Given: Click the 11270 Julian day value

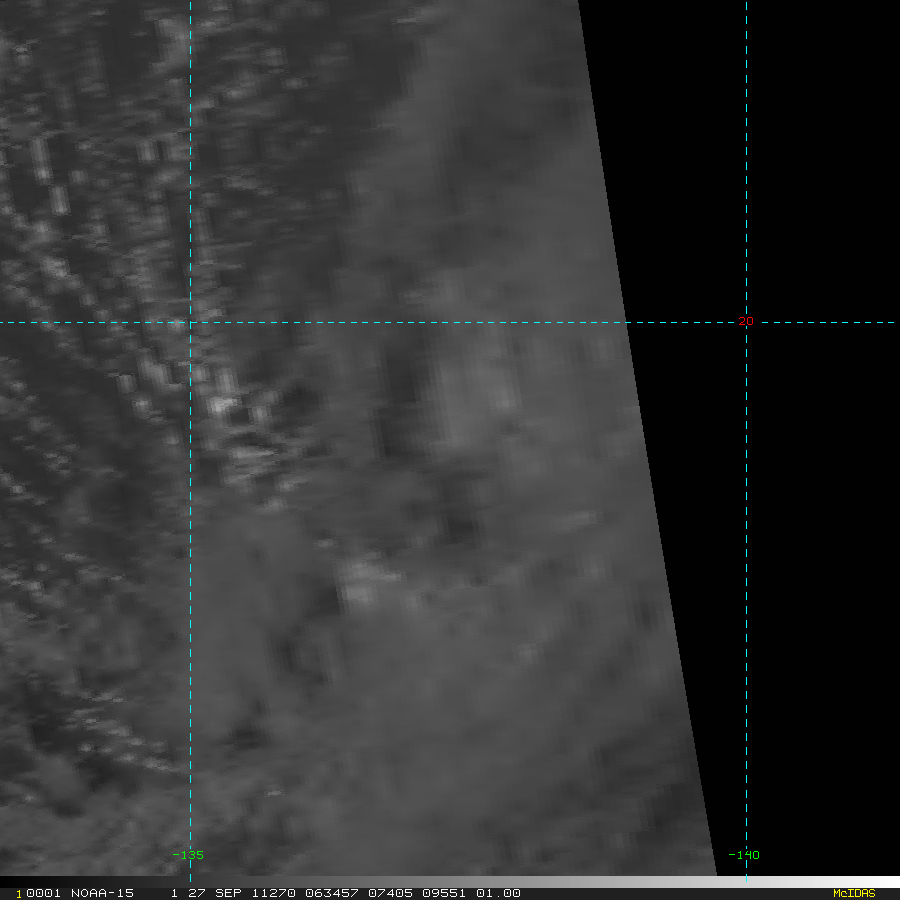Looking at the screenshot, I should [274, 894].
